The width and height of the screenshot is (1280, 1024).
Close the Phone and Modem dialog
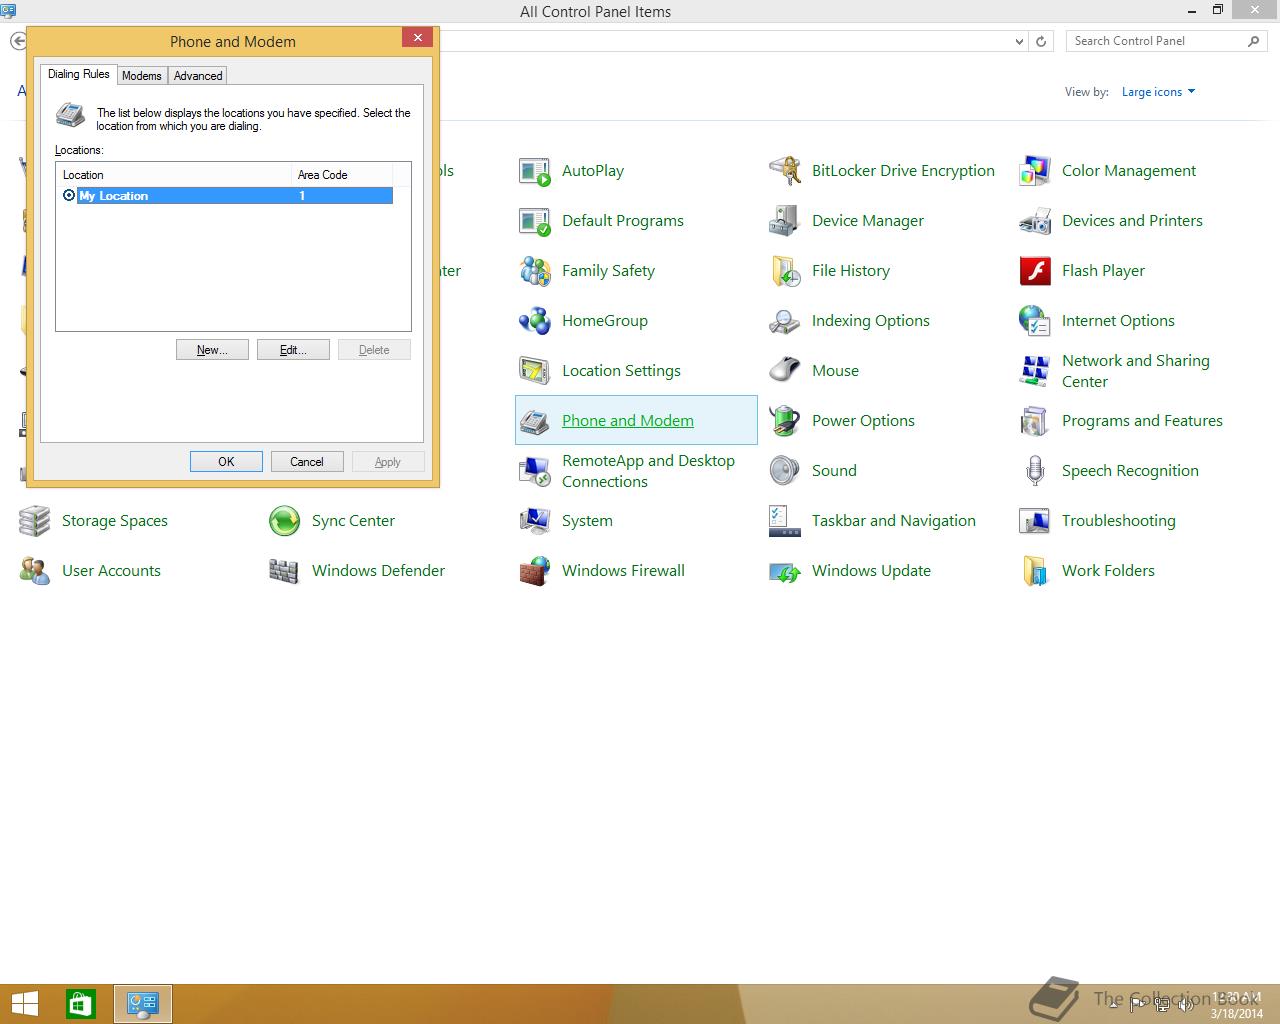click(x=418, y=38)
